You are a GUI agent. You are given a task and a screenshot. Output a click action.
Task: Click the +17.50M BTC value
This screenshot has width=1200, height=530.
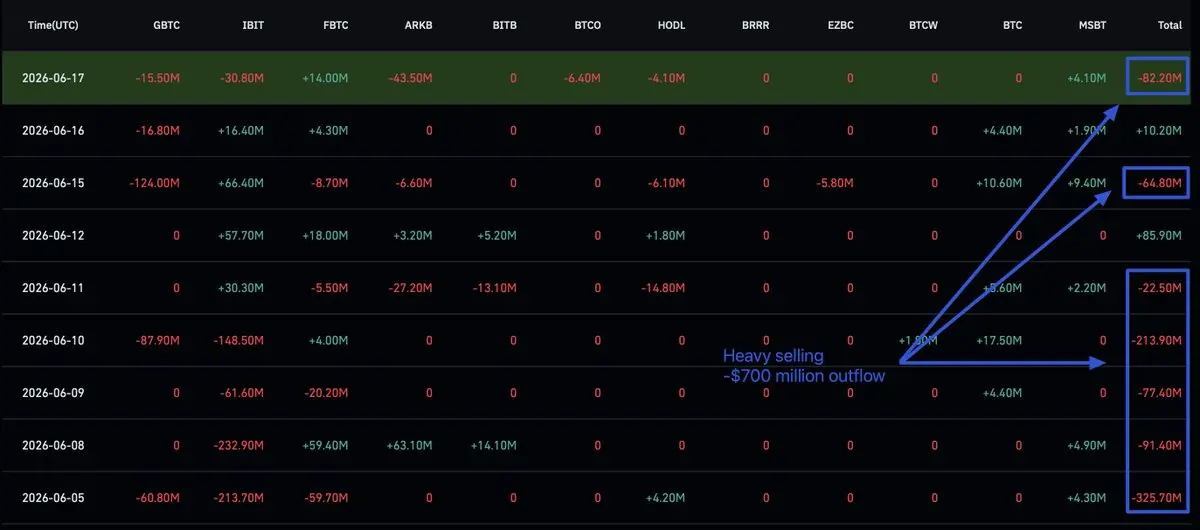point(1001,340)
